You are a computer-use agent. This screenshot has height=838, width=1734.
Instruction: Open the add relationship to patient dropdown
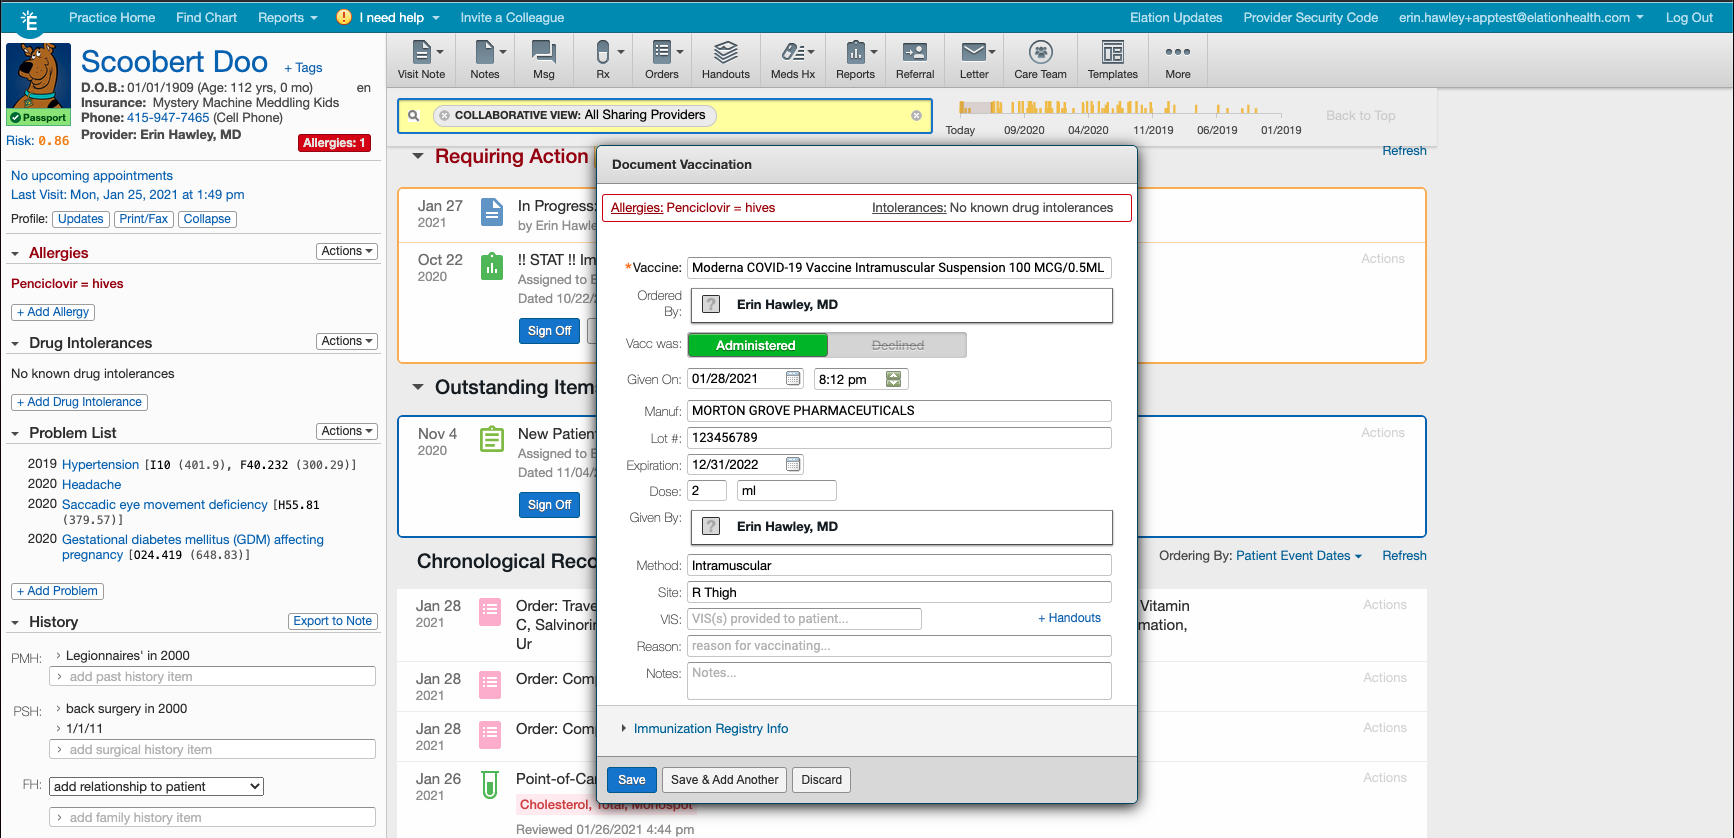click(x=157, y=787)
